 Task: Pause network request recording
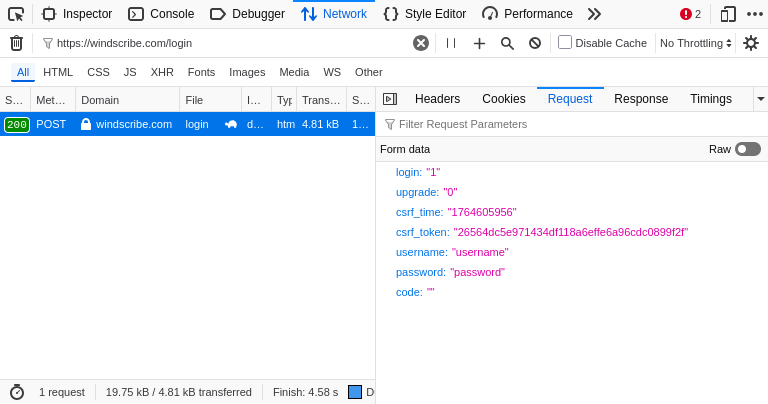(x=451, y=43)
